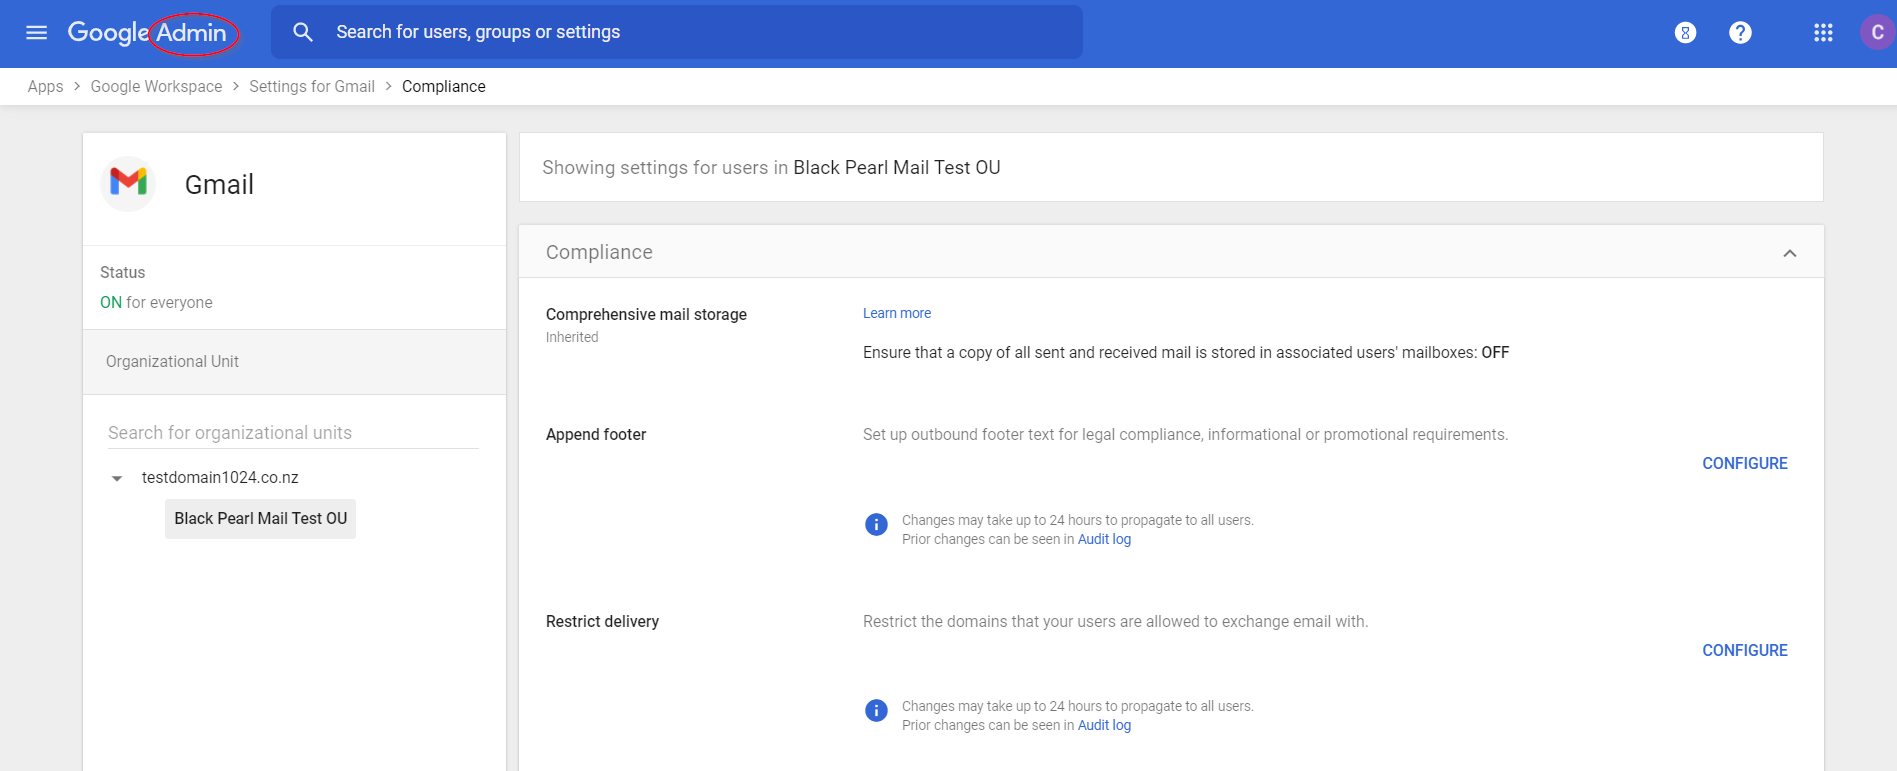1897x771 pixels.
Task: Click the info icon under Append footer
Action: [876, 524]
